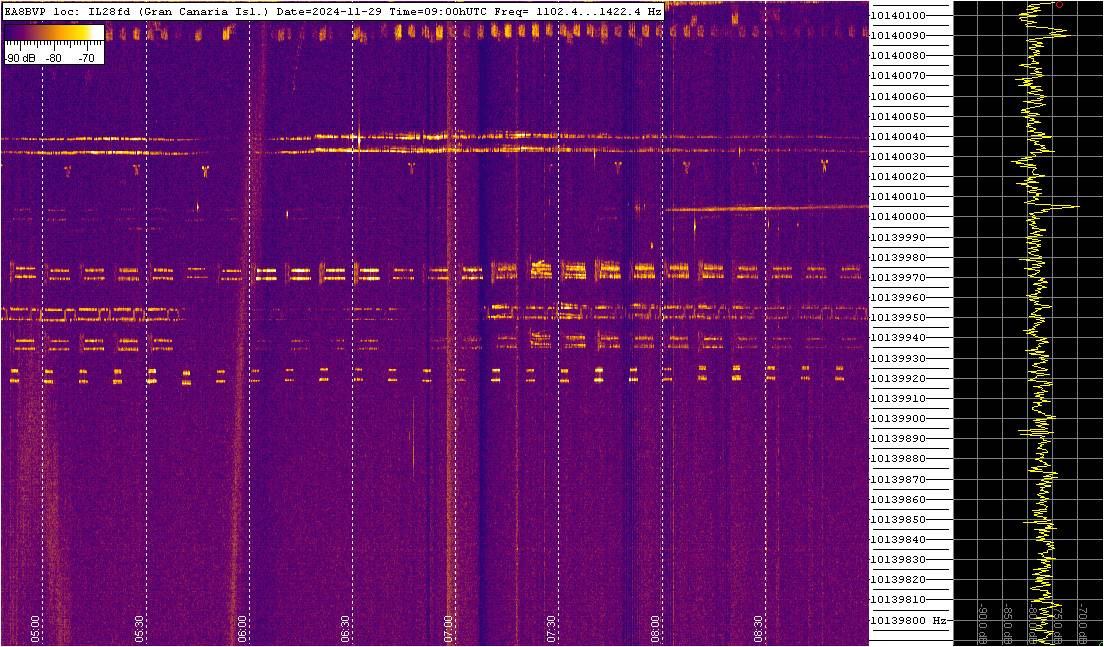Click the -85.0 dB spectrum axis label
The width and height of the screenshot is (1104, 647).
point(1008,622)
